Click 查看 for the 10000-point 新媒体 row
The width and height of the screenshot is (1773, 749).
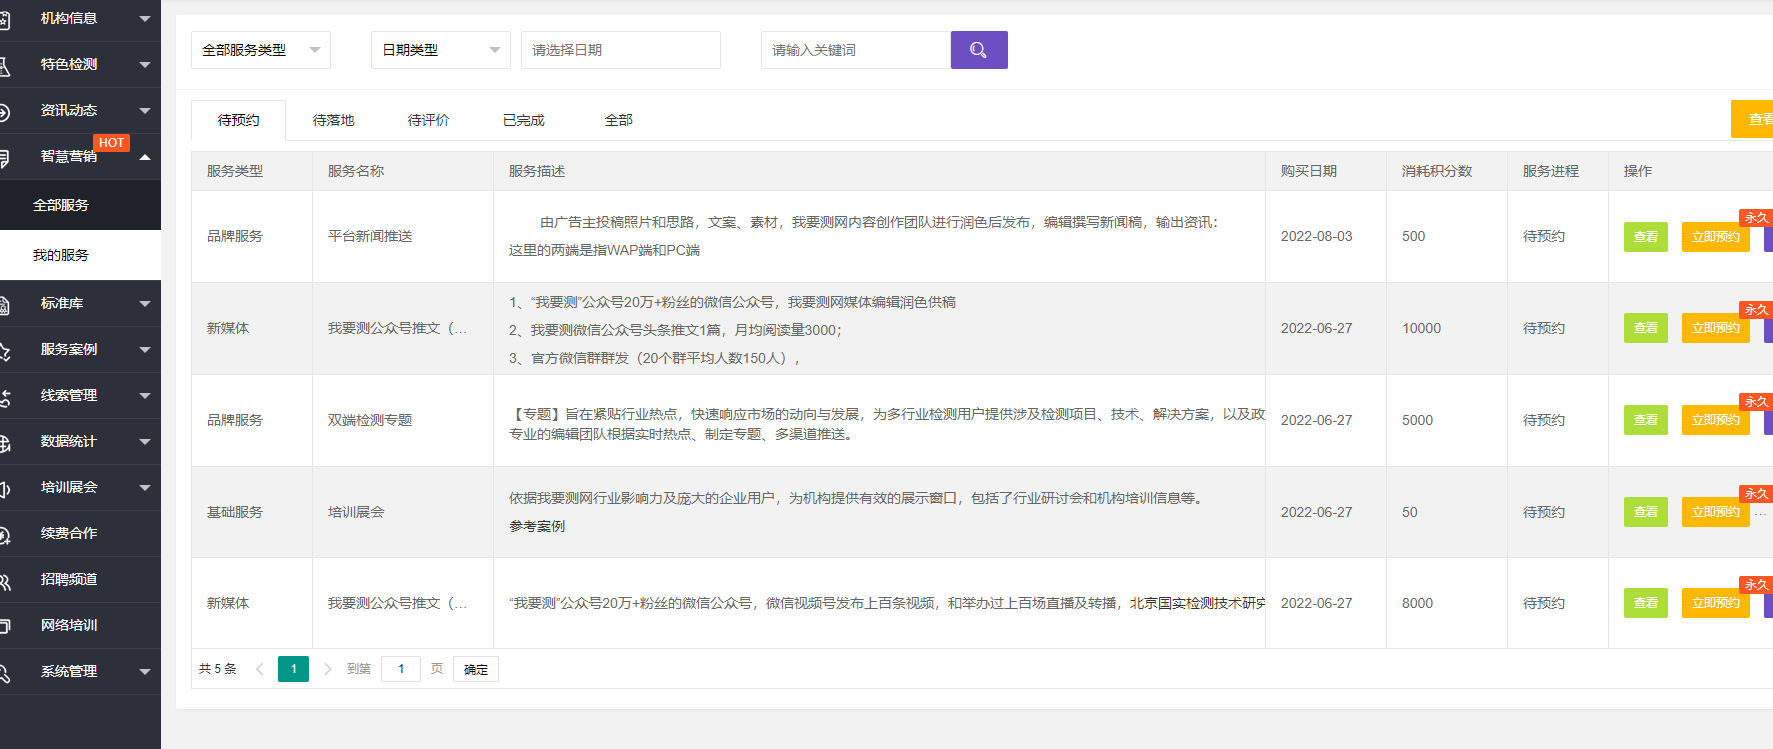[x=1645, y=328]
